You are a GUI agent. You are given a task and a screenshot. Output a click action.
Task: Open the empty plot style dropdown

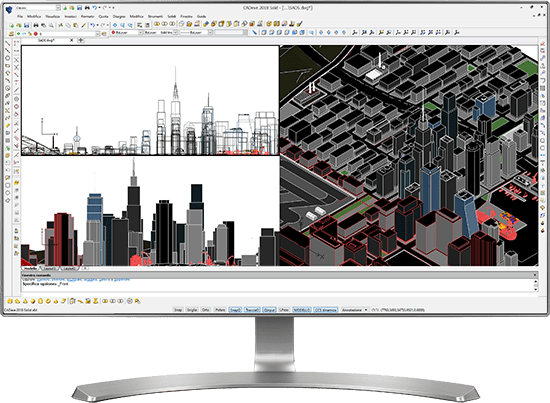[x=245, y=32]
